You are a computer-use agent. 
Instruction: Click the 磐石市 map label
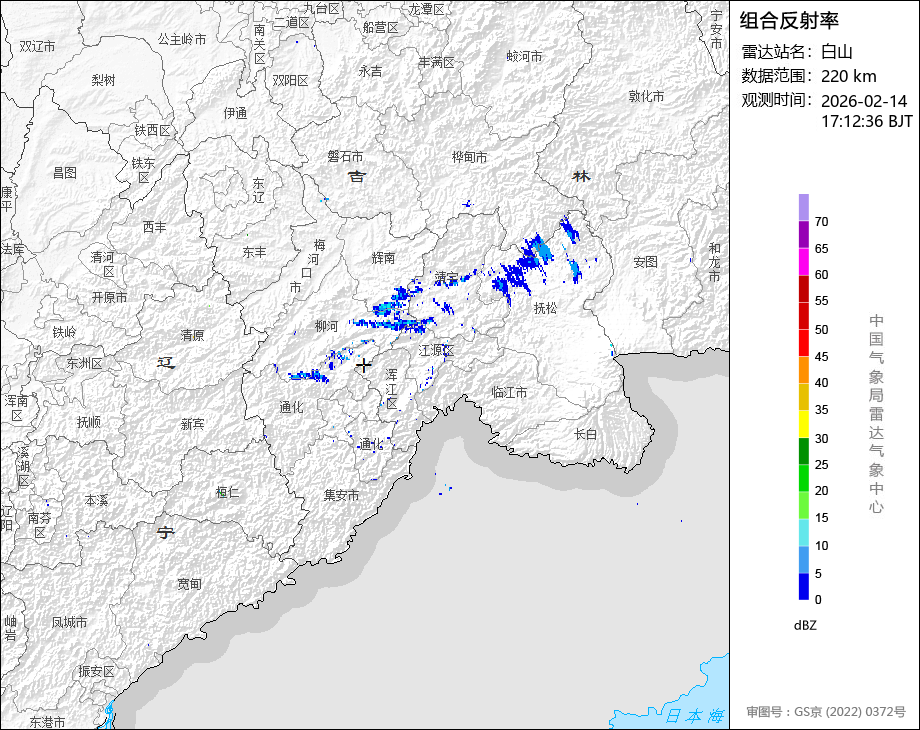tap(345, 157)
